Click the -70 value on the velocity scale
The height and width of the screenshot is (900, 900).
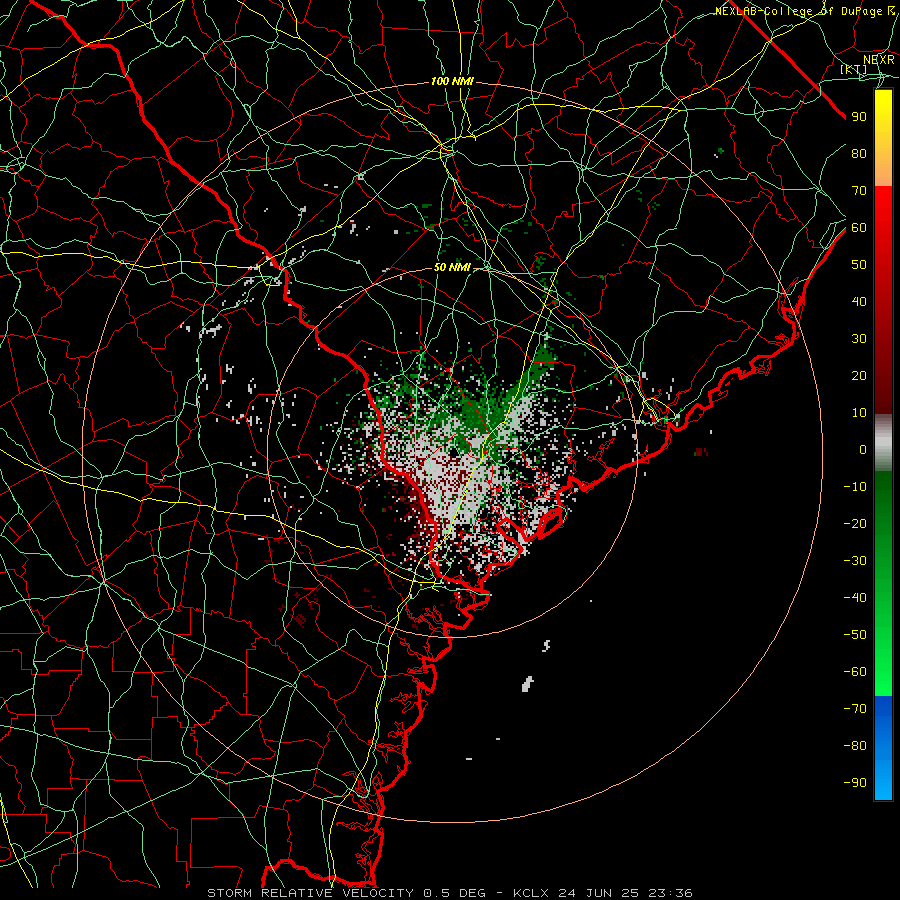pyautogui.click(x=855, y=709)
